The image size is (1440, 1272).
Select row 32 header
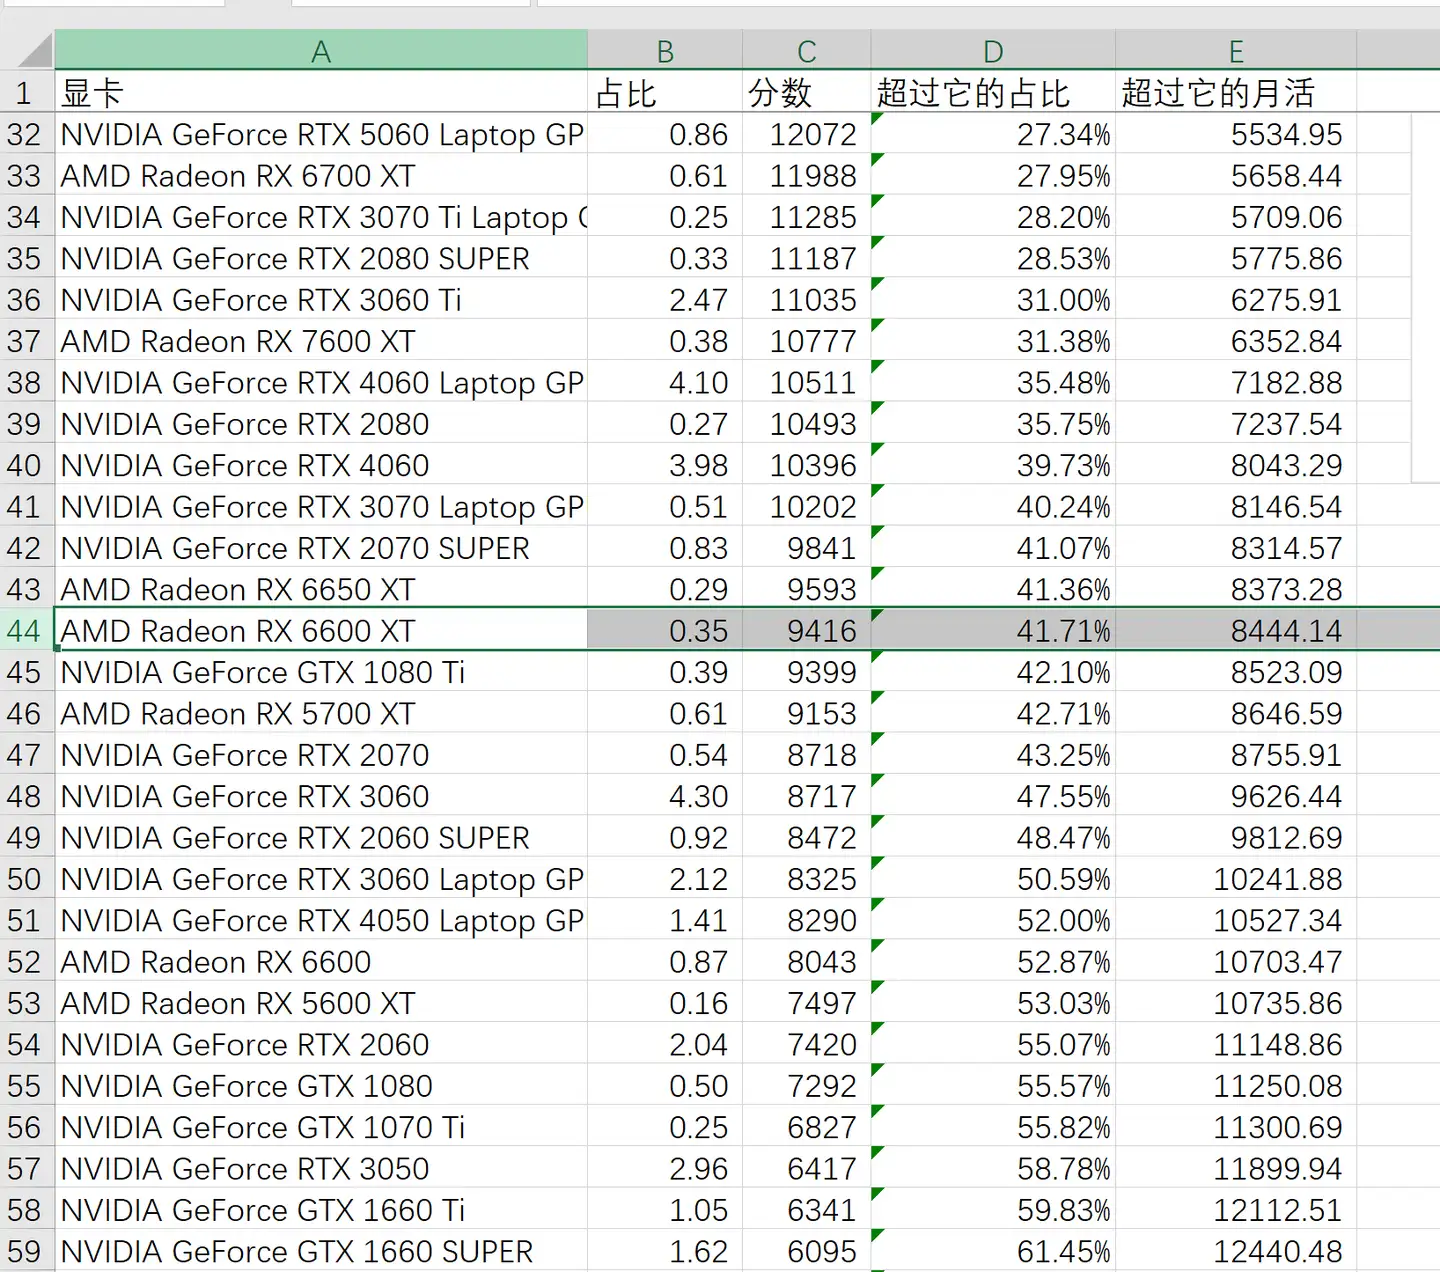pyautogui.click(x=27, y=134)
